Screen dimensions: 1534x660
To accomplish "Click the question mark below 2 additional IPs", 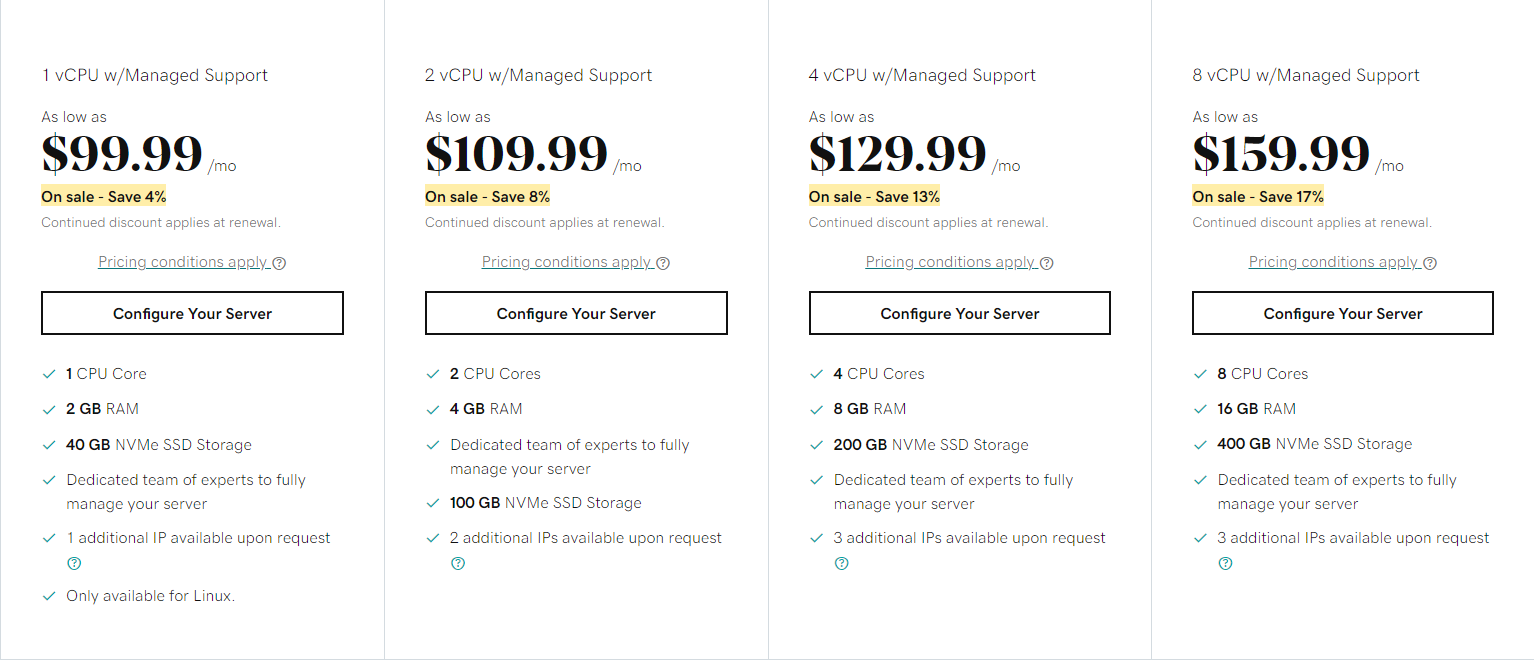I will coord(458,563).
